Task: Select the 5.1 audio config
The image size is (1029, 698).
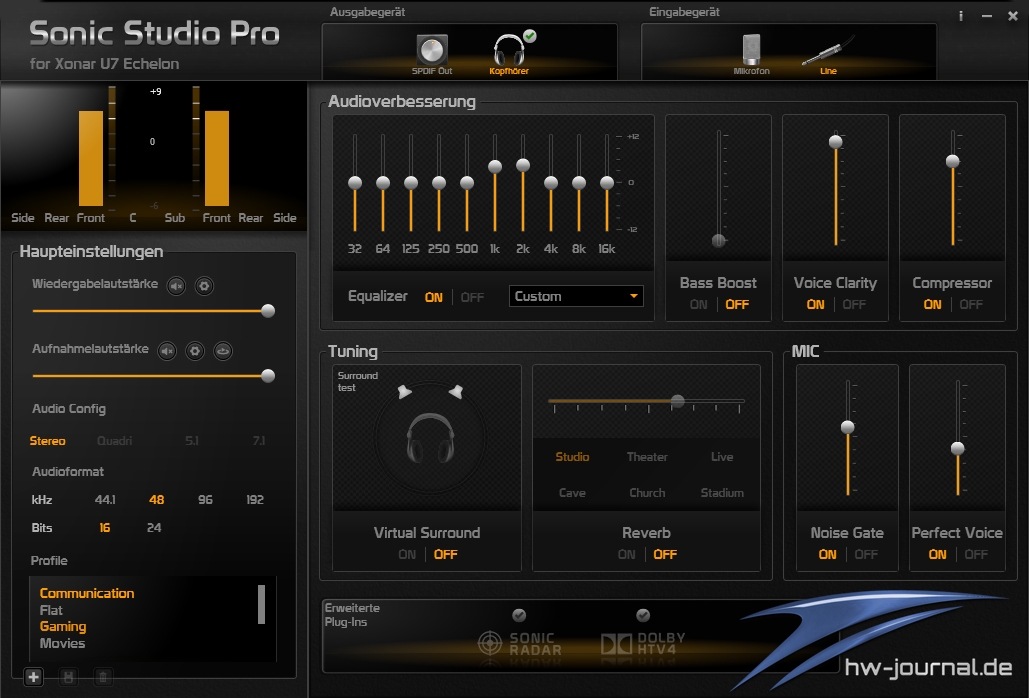Action: coord(192,441)
